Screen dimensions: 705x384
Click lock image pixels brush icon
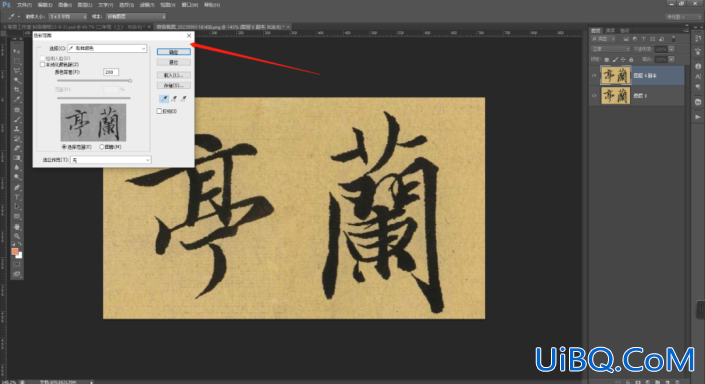(615, 59)
